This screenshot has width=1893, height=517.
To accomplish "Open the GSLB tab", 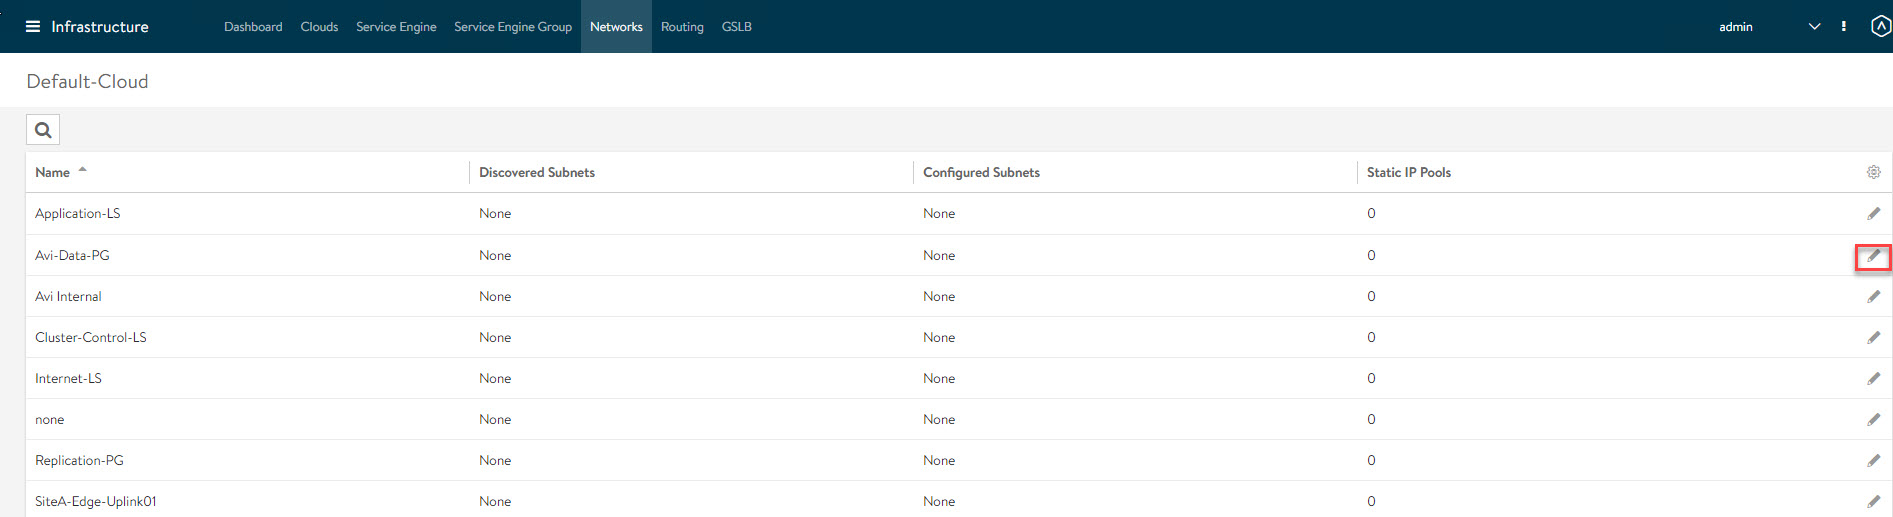I will click(x=736, y=27).
